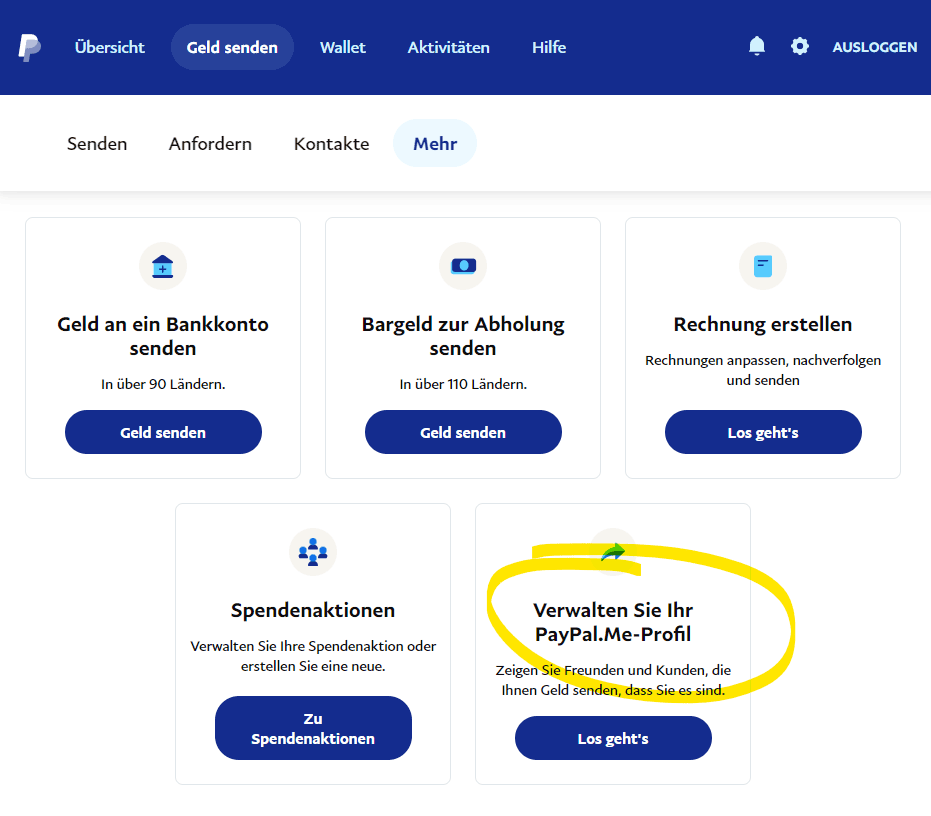Click AUSLOGGEN to log out

click(x=874, y=47)
